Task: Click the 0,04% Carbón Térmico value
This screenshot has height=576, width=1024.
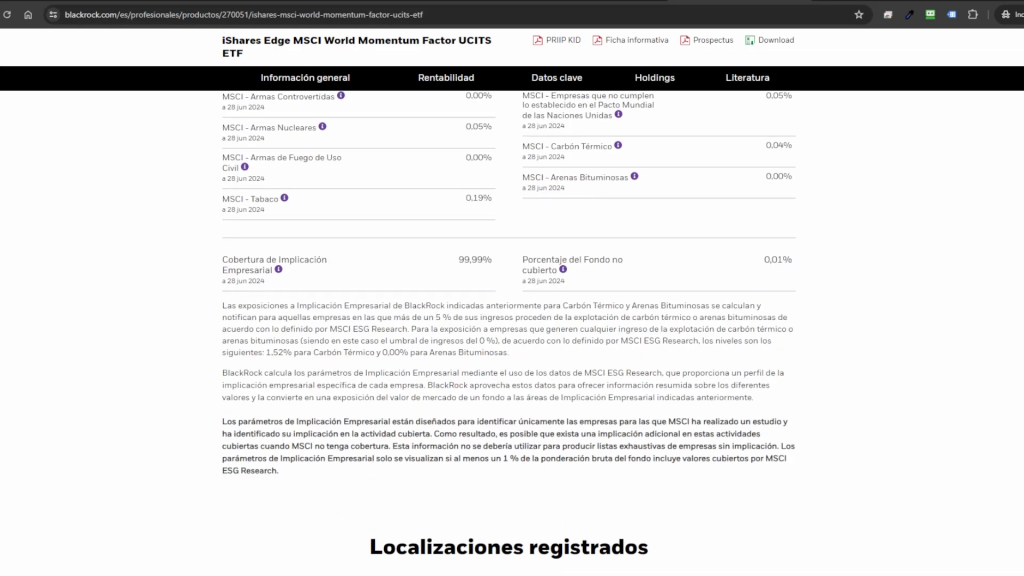Action: (778, 146)
